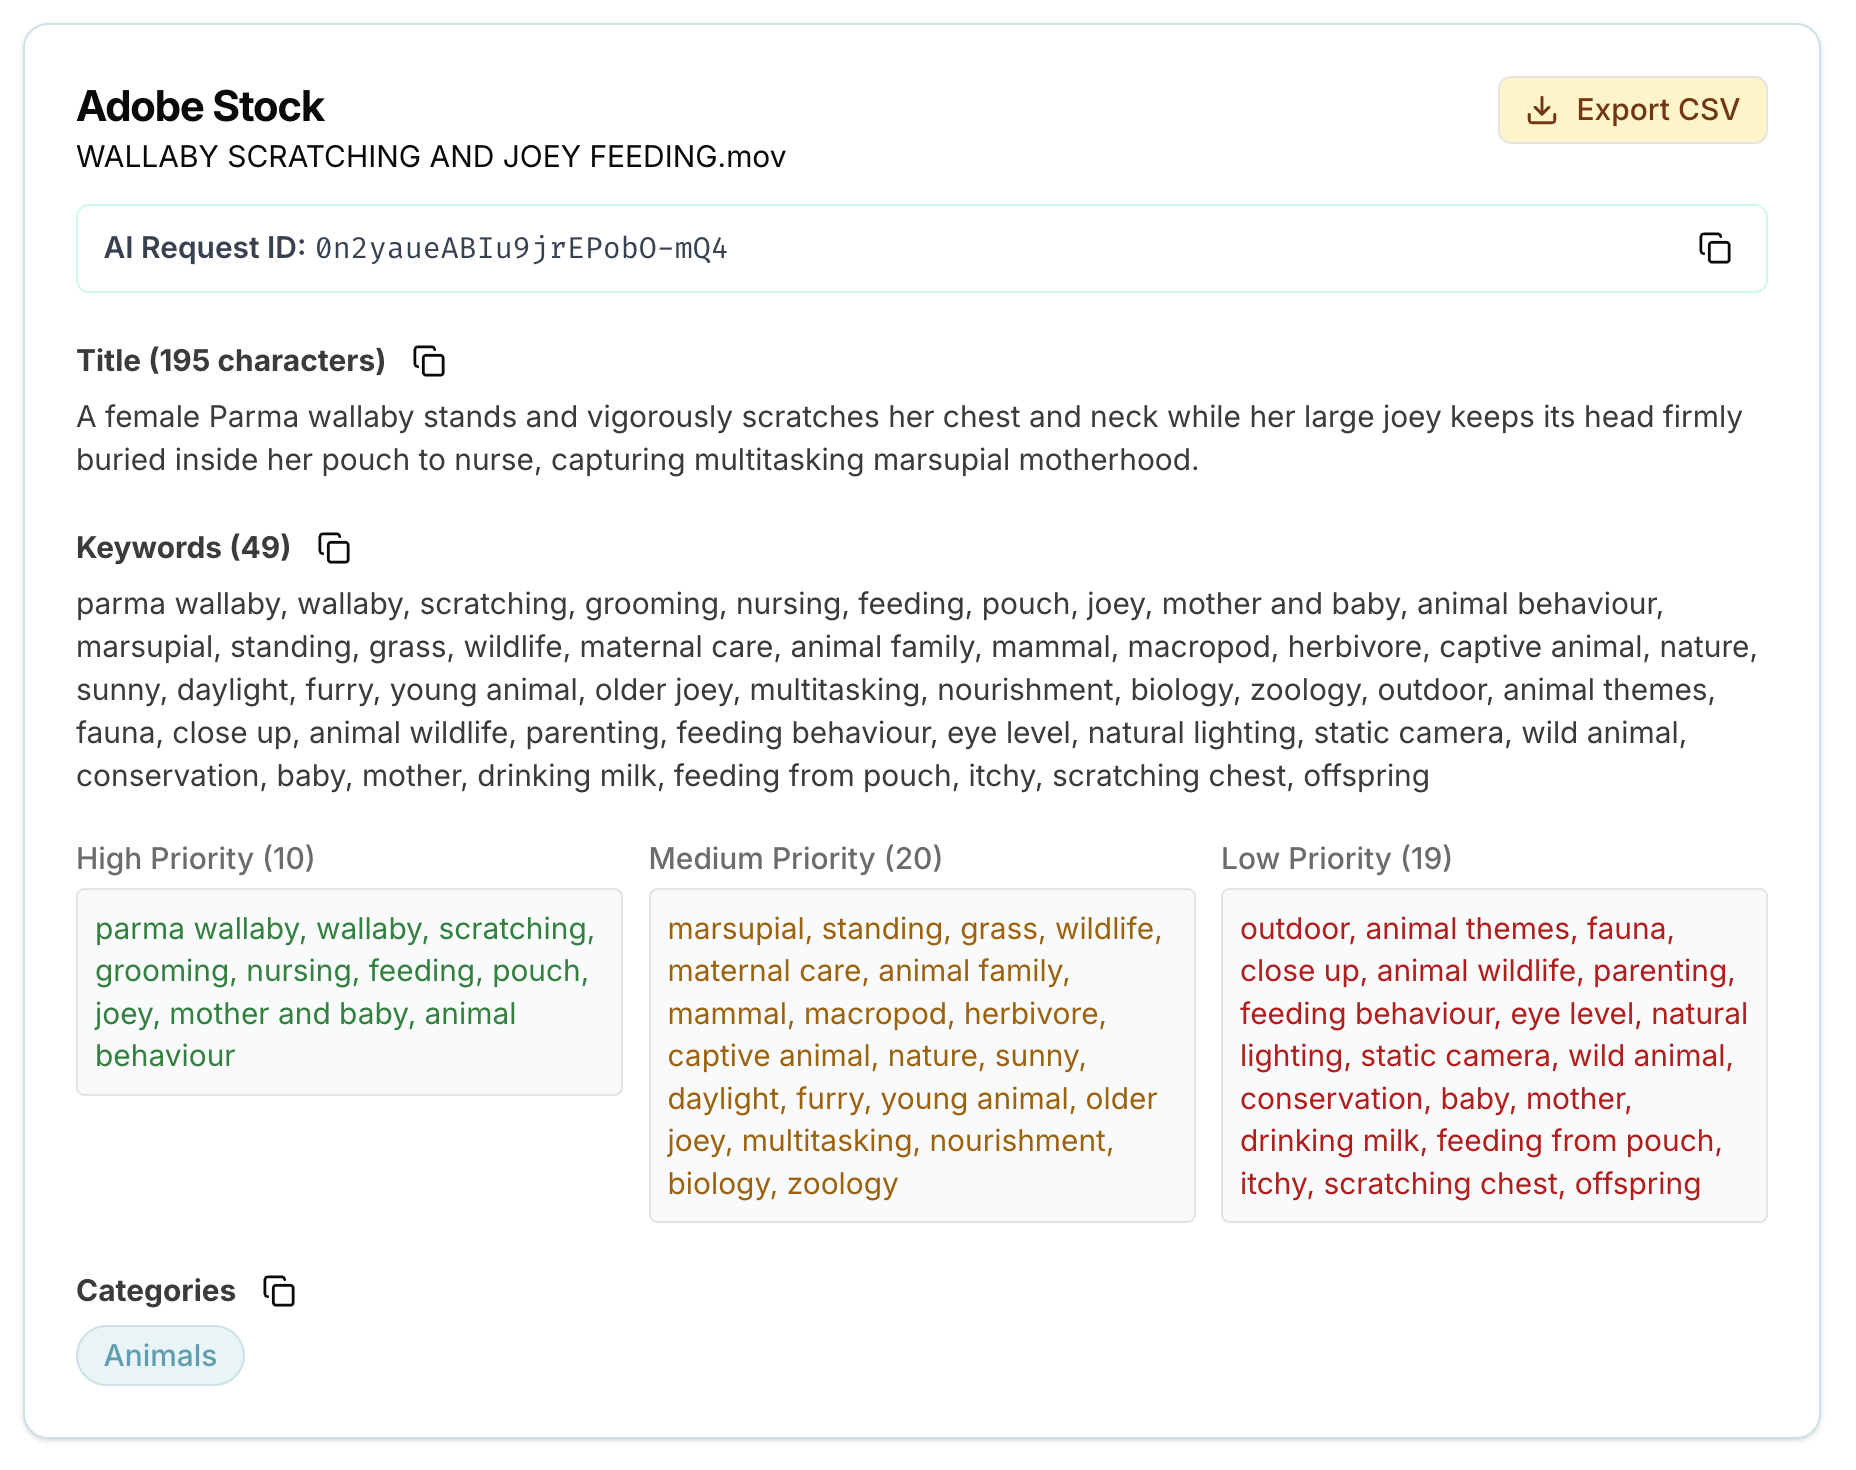Click the file name WALLABY SCRATCHING AND JOEY FEEDING.mov
Screen dimensions: 1856x1470
point(431,157)
